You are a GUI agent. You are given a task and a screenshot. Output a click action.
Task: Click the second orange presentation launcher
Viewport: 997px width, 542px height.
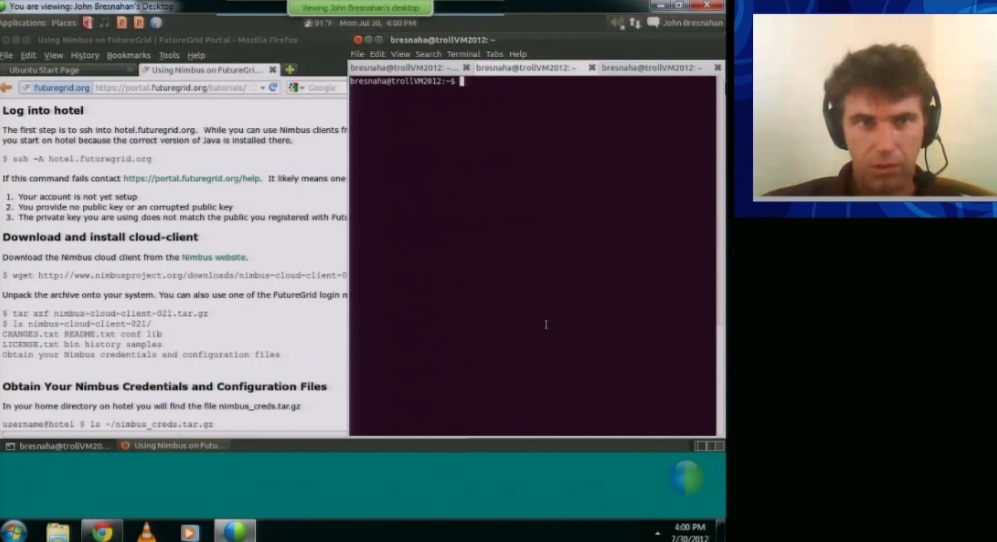tap(139, 23)
